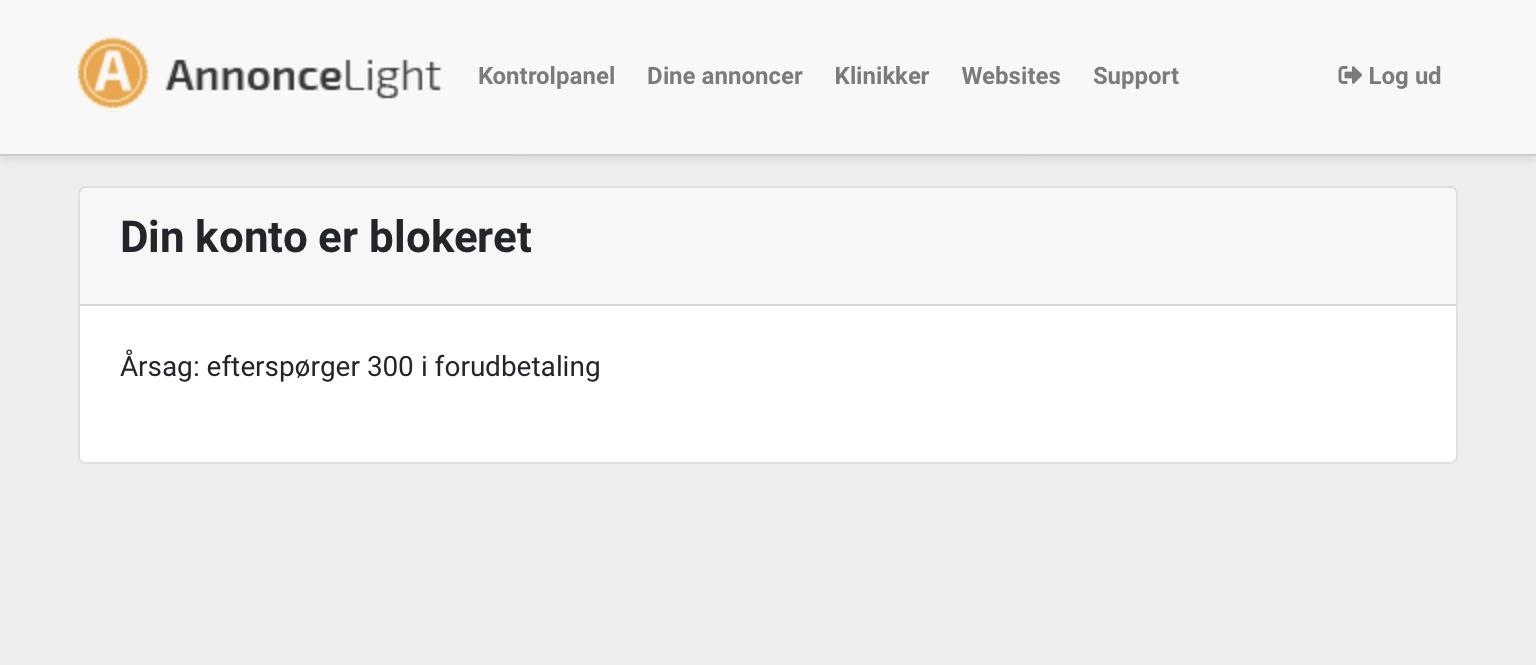
Task: Click the word blokeret in the heading
Action: coord(451,237)
